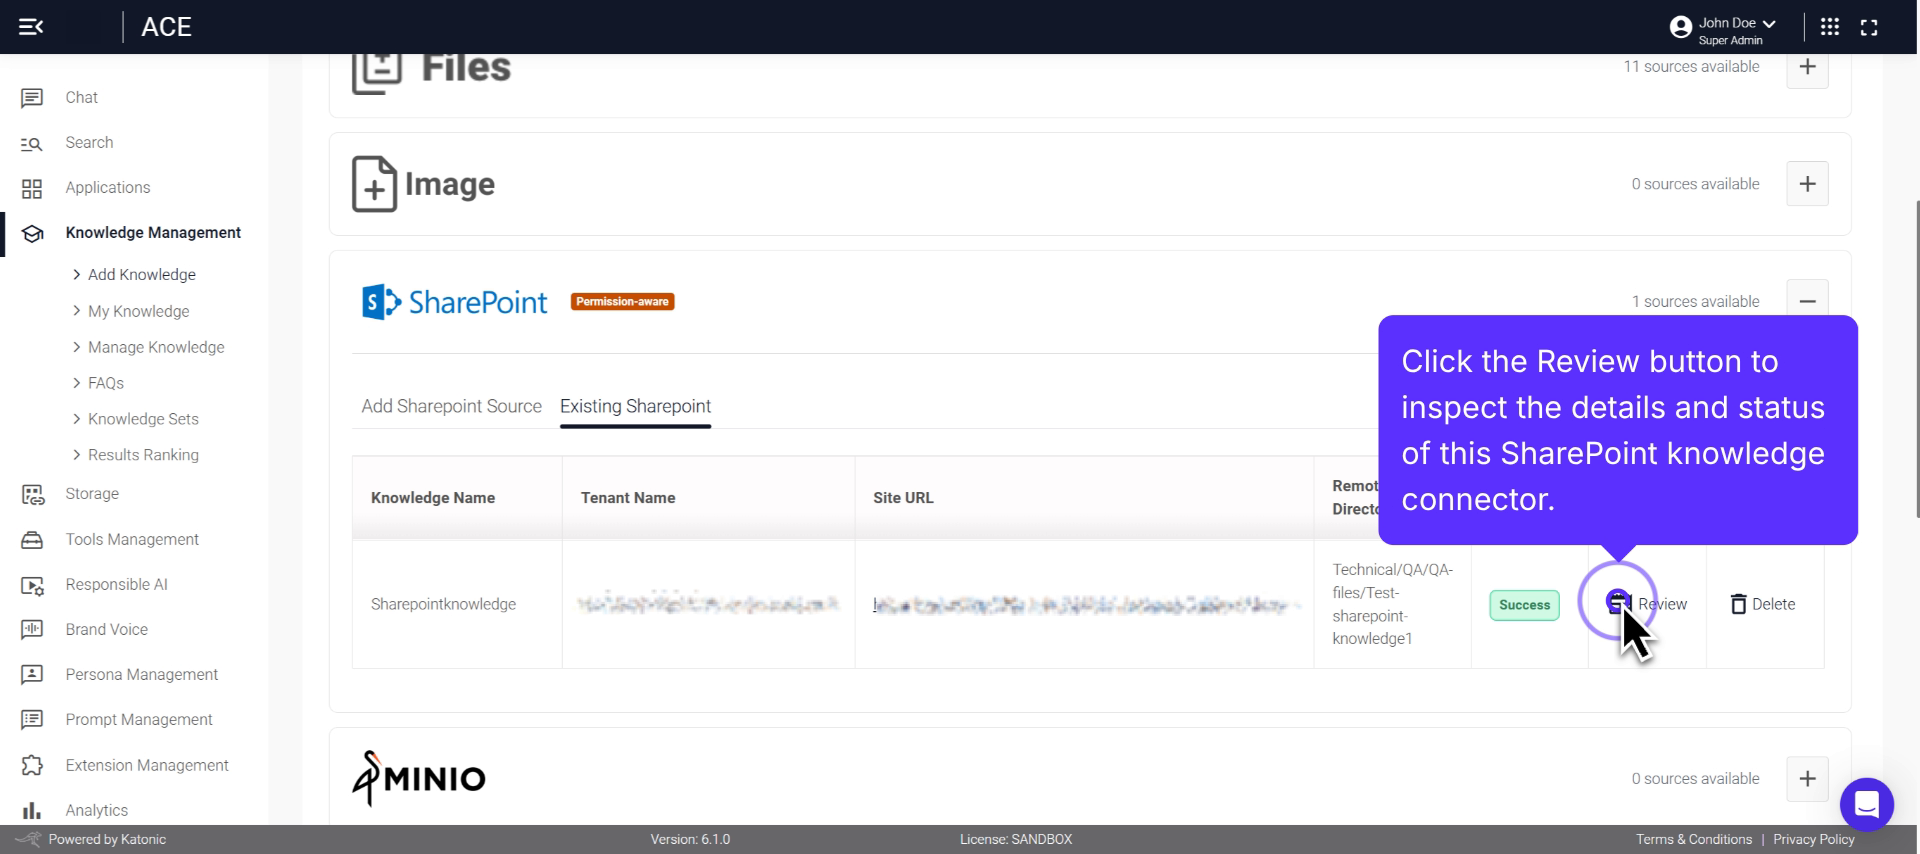Click the Extension Management puzzle icon
This screenshot has width=1920, height=854.
(32, 766)
